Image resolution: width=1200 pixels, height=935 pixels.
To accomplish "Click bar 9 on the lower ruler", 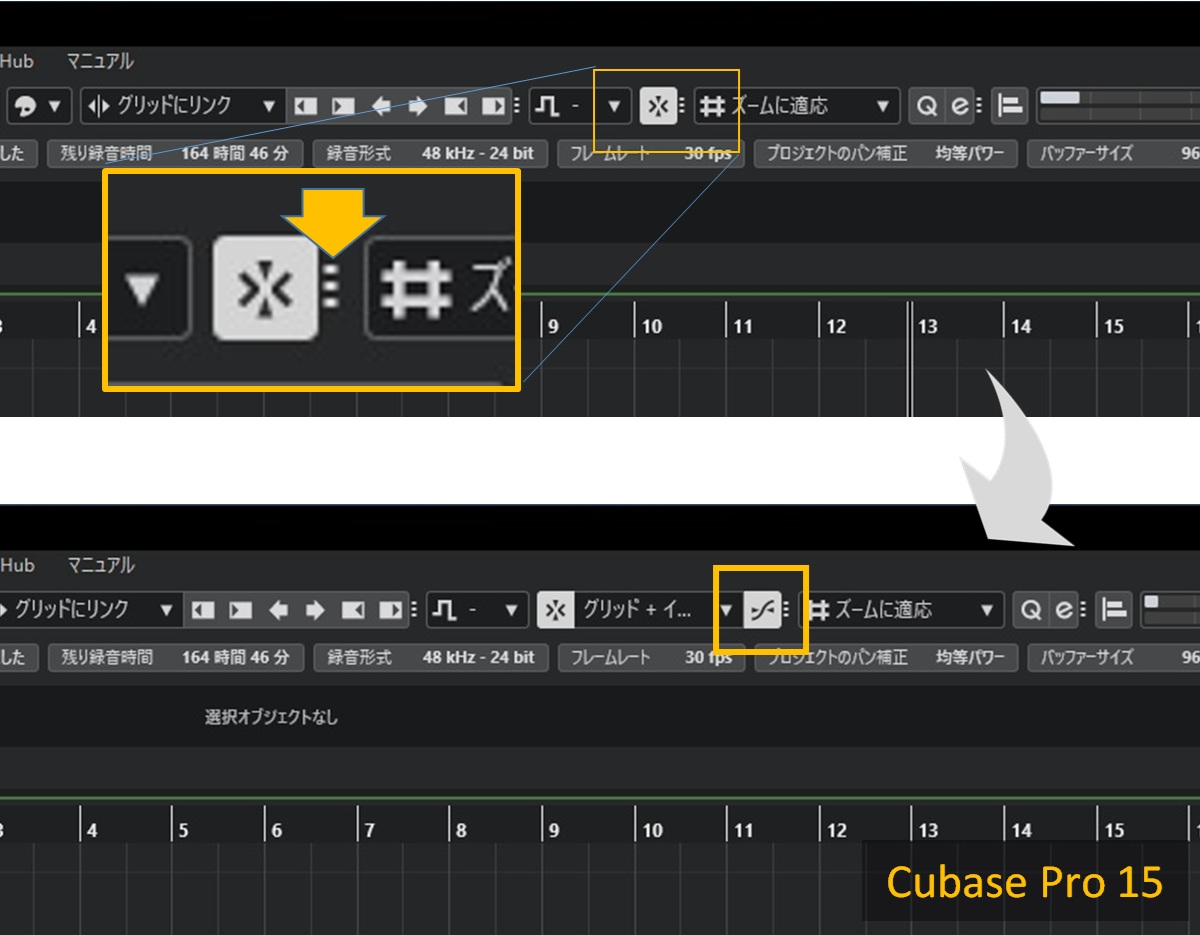I will [x=552, y=830].
